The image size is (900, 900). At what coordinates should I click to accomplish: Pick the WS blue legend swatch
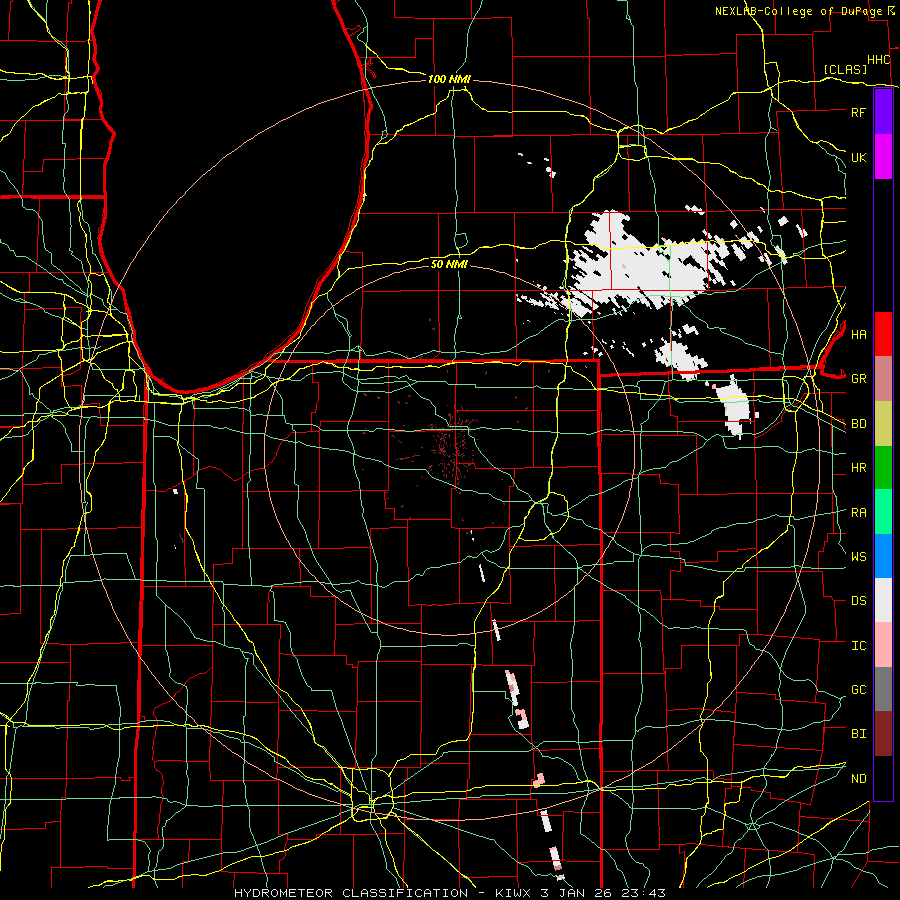point(883,556)
